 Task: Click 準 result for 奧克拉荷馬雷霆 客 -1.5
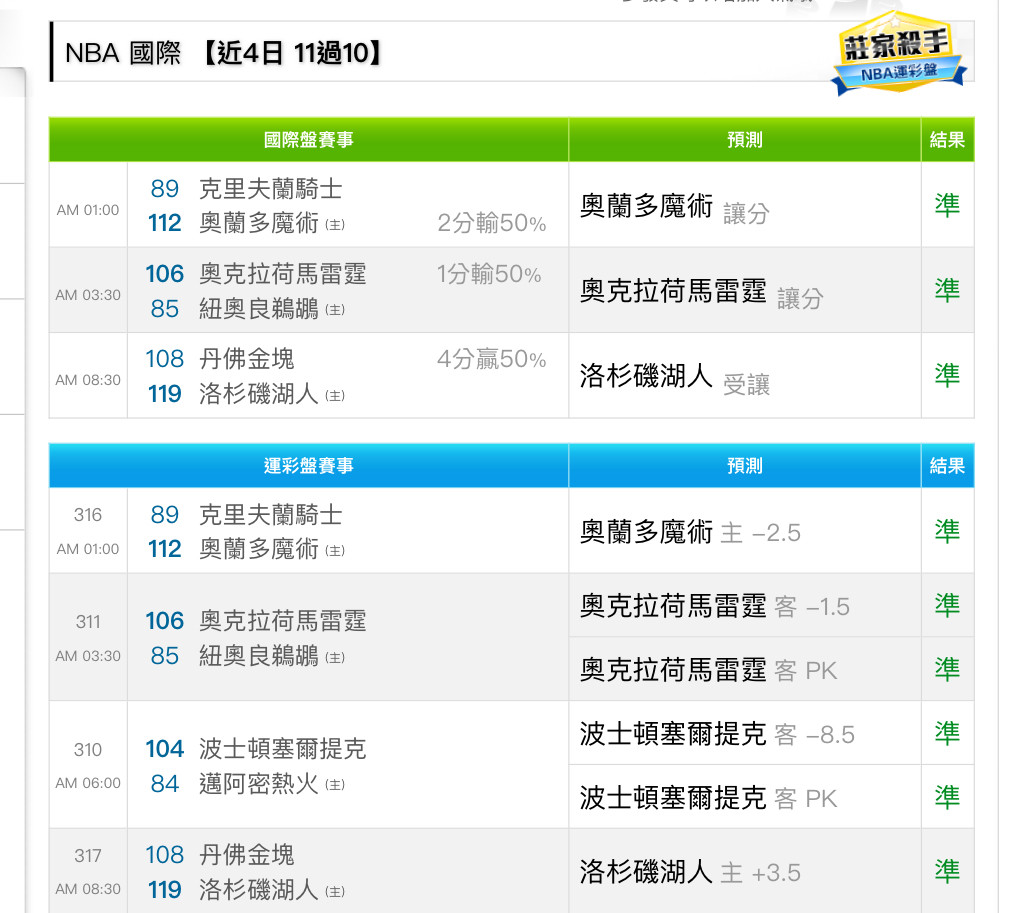pyautogui.click(x=947, y=605)
